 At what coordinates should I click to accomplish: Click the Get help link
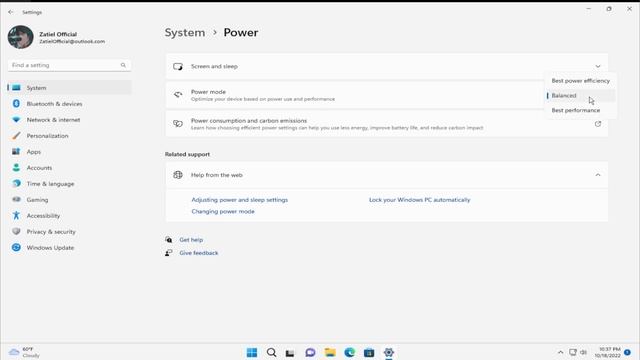coord(191,240)
